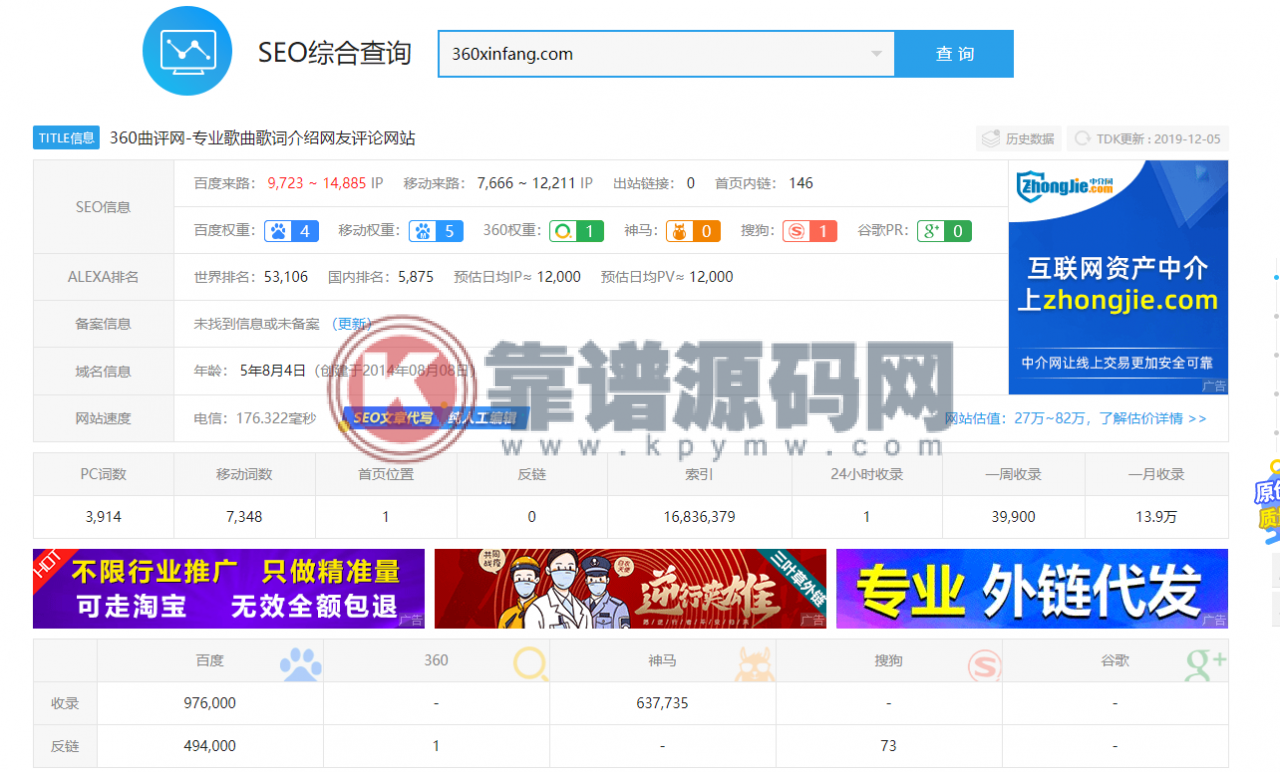Click the SEO综合查询 monitor logo icon
This screenshot has width=1280, height=772.
[187, 51]
